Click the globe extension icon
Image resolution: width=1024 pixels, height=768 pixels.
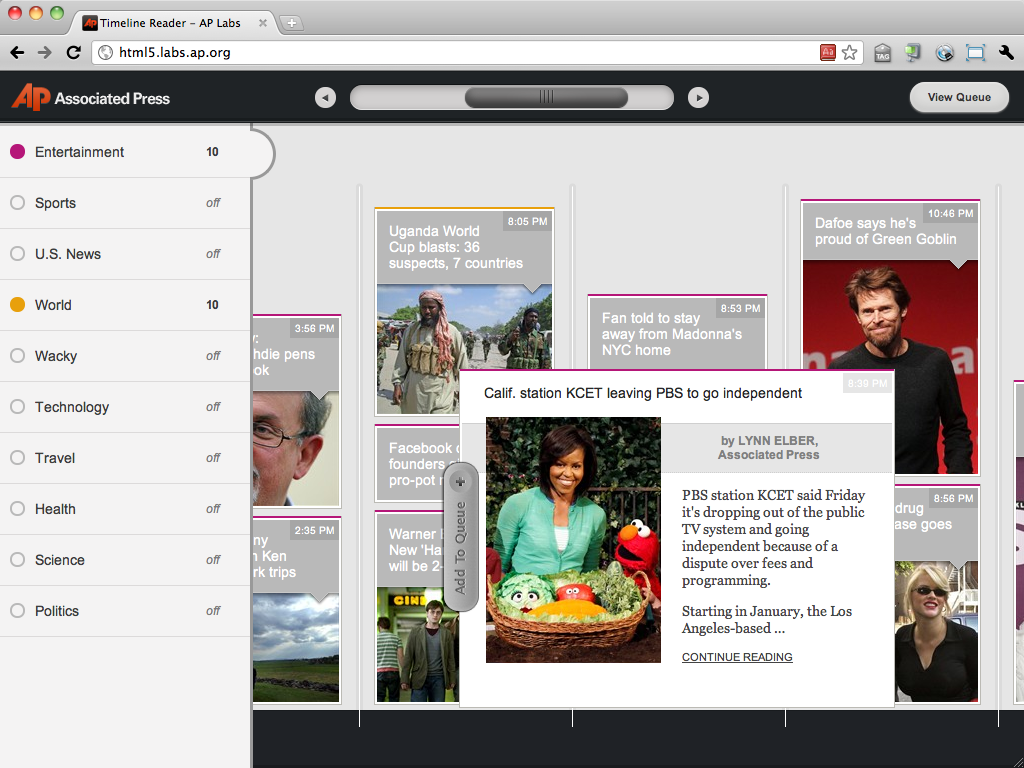point(944,53)
